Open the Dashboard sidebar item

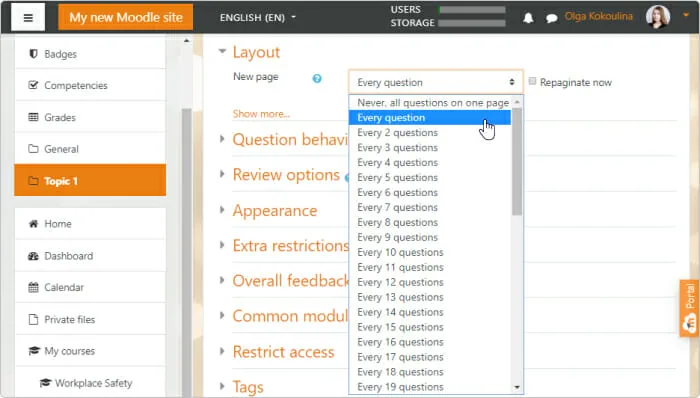click(x=90, y=256)
